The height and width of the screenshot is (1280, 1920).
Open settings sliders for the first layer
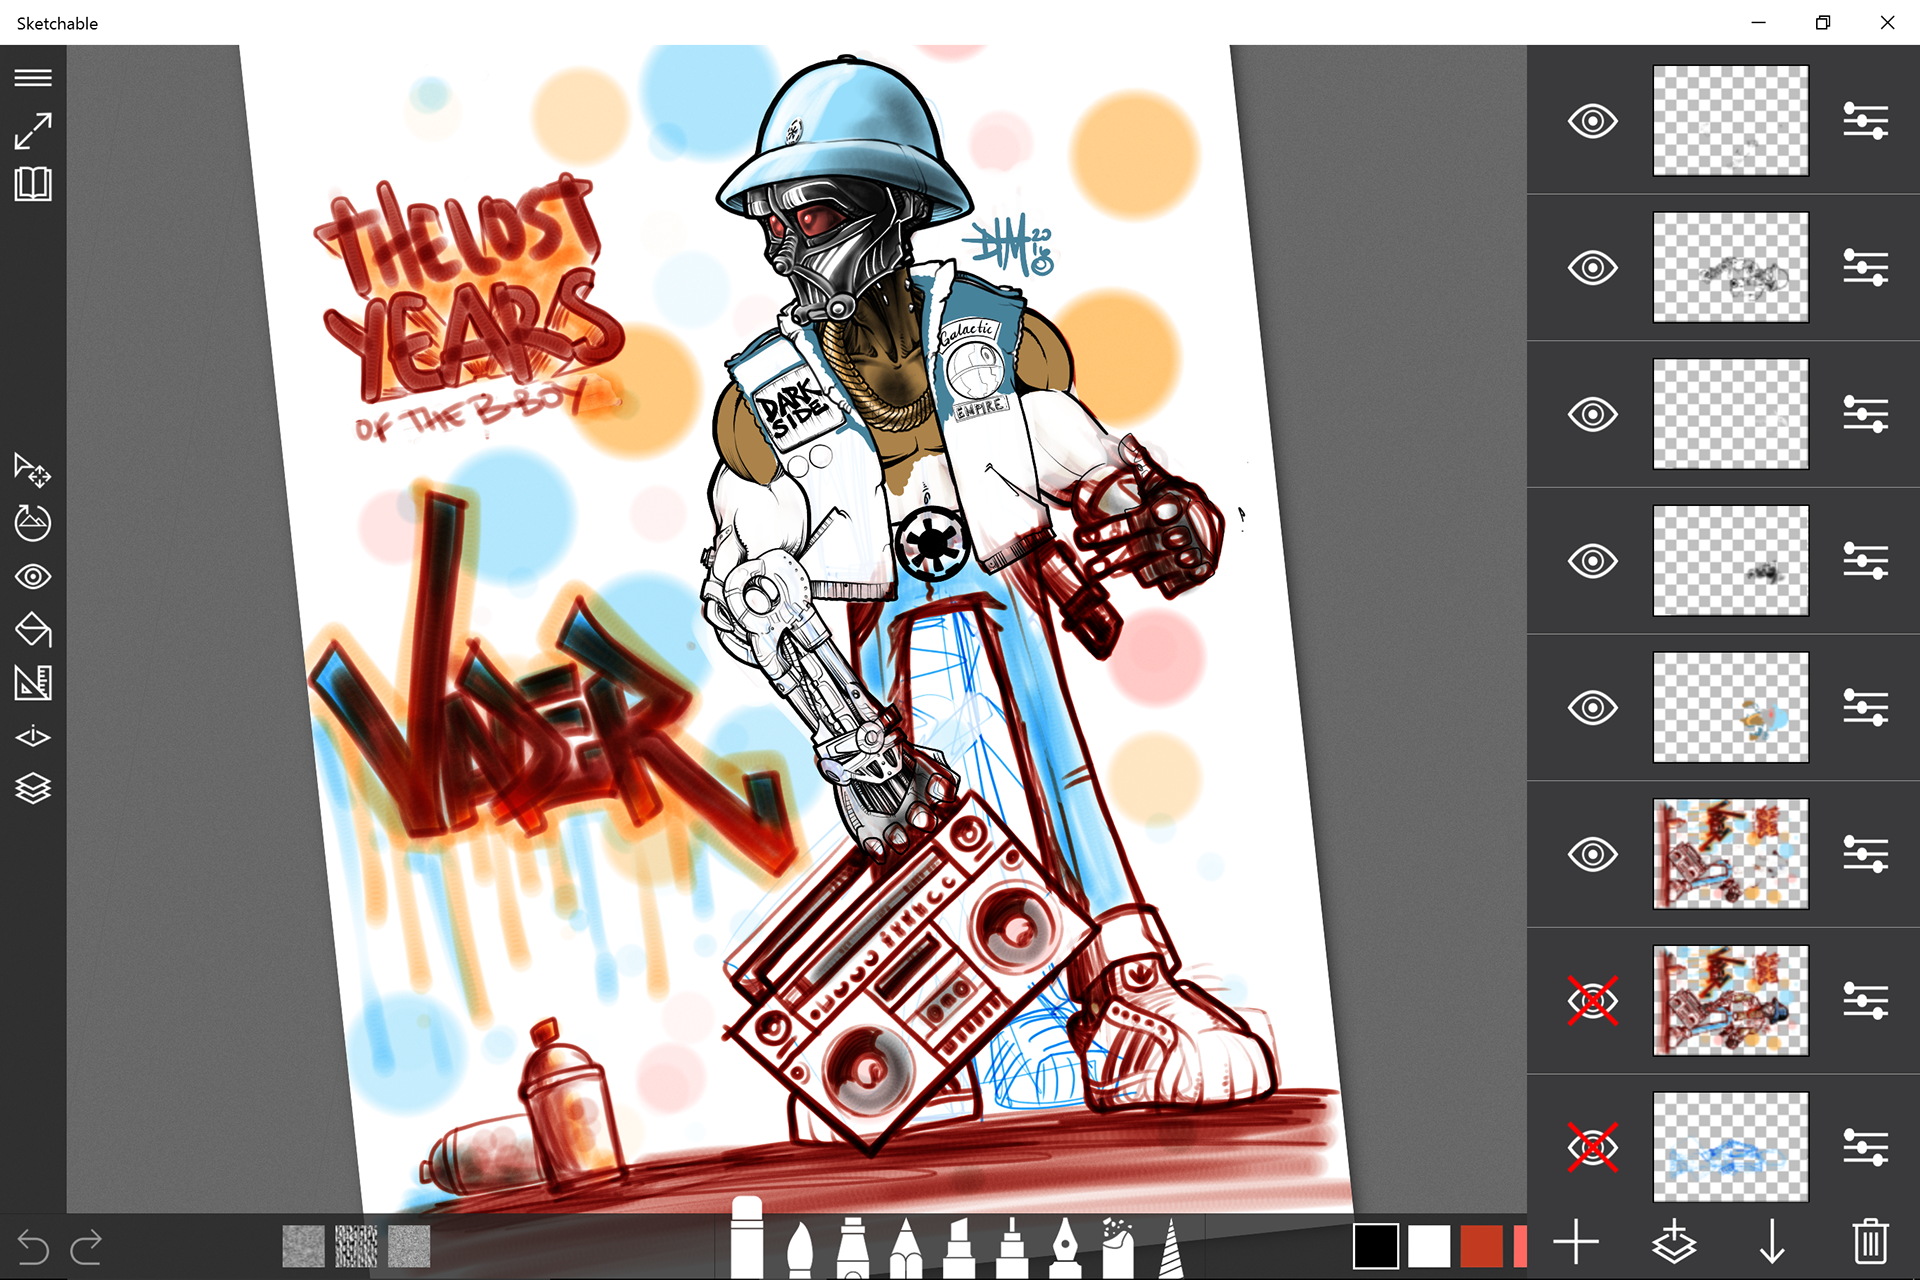point(1866,121)
